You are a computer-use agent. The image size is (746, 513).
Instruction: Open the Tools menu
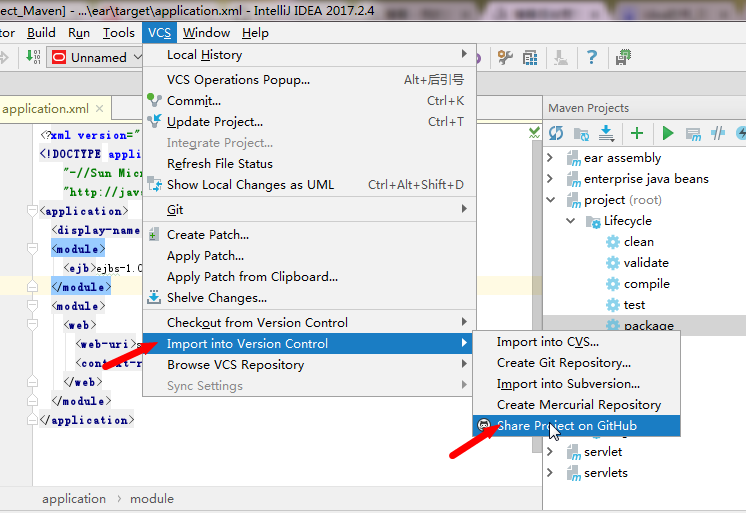coord(118,33)
